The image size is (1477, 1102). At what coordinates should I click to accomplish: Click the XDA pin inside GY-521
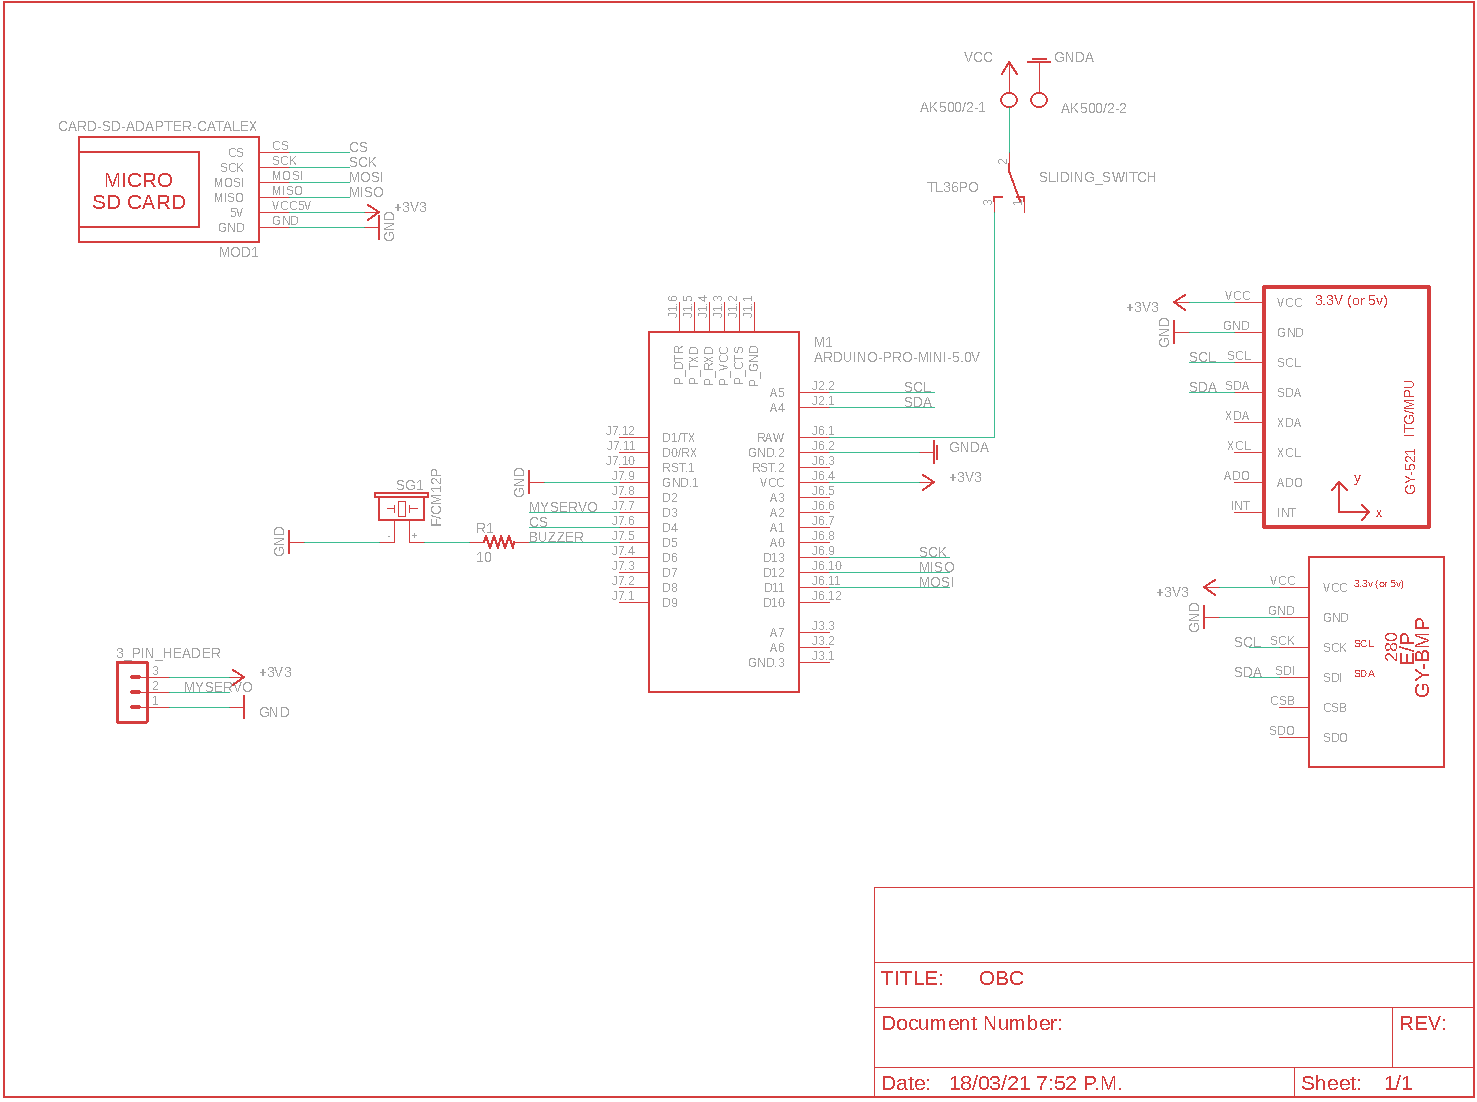click(x=1289, y=422)
